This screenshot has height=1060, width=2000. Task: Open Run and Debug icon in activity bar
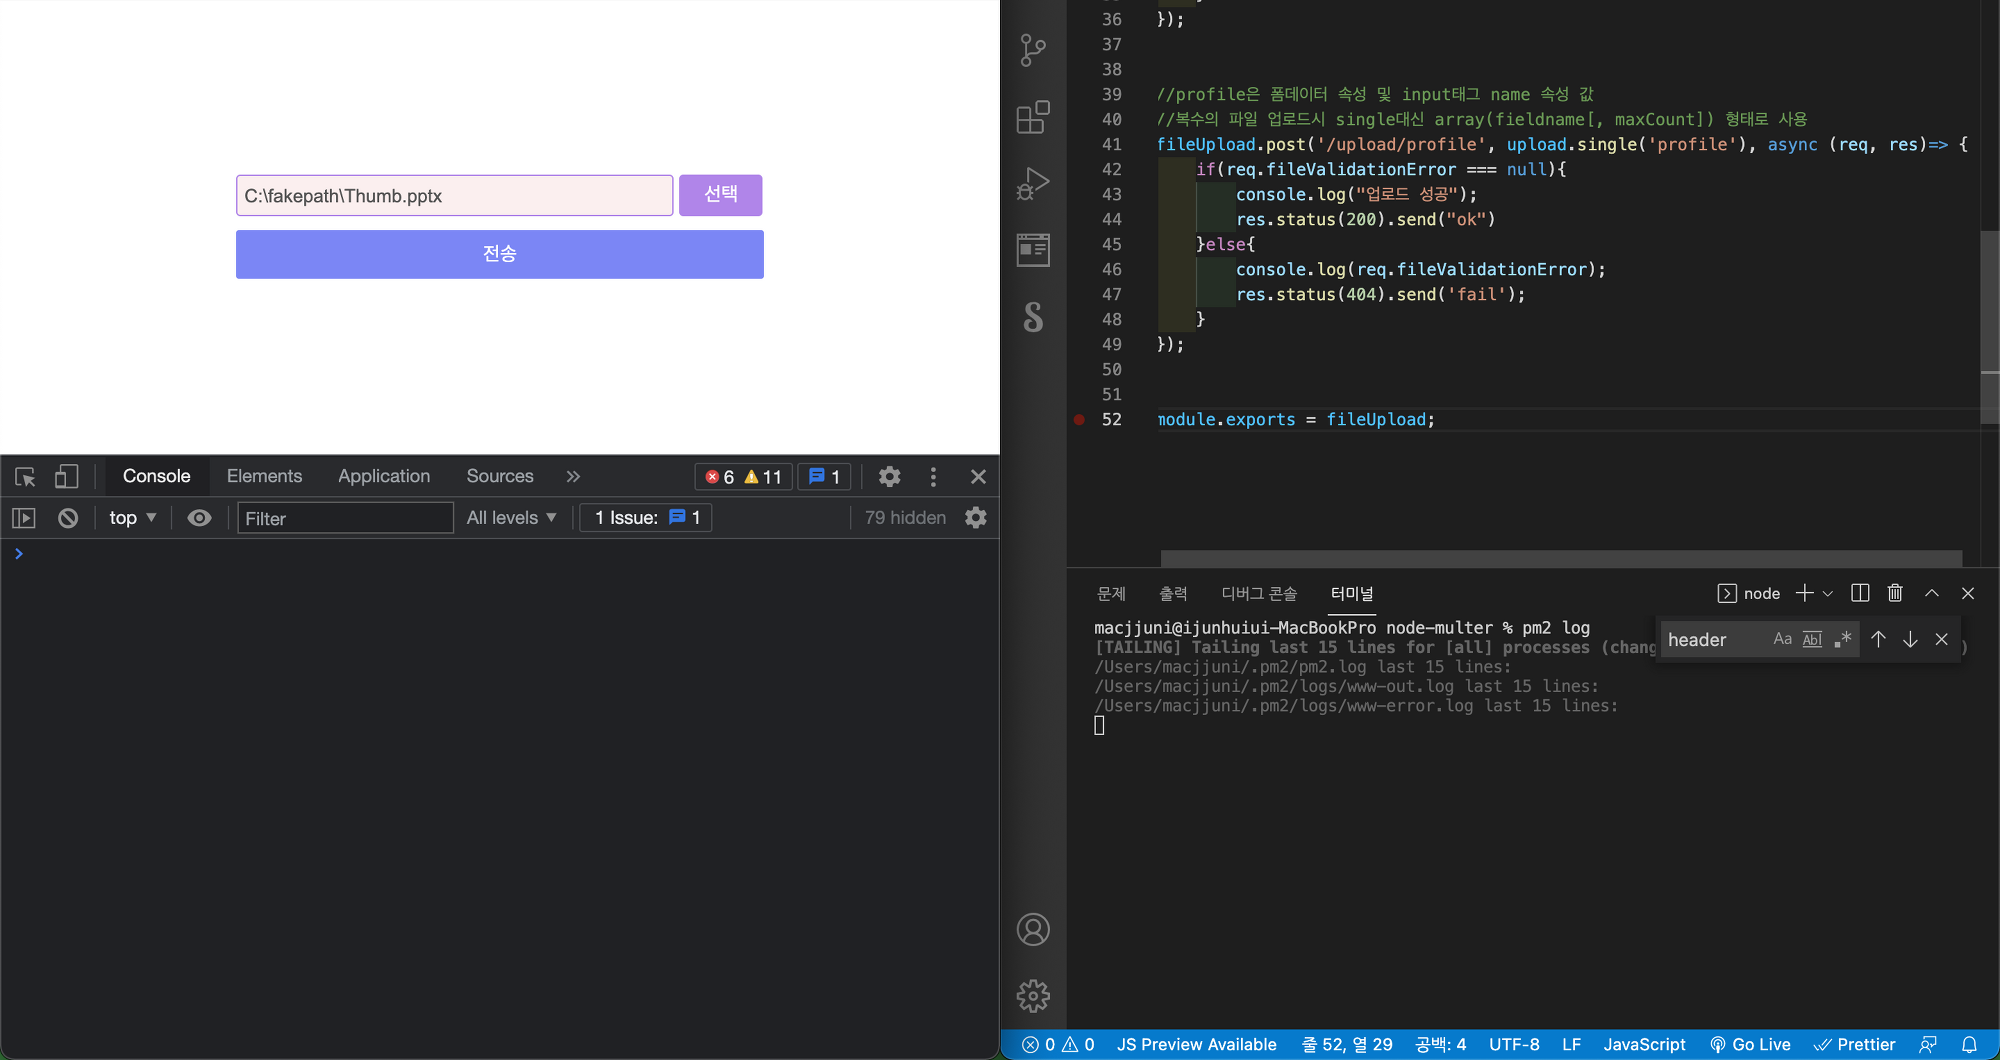coord(1033,184)
